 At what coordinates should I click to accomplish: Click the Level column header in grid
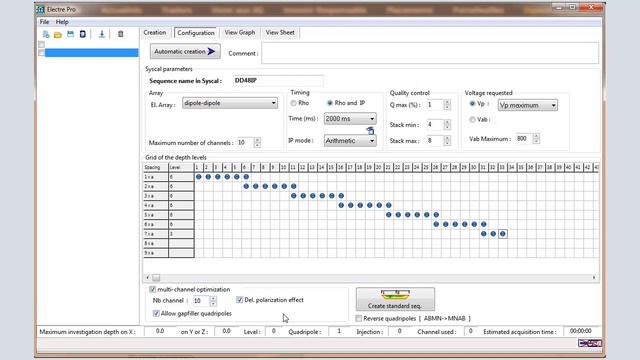[x=181, y=167]
